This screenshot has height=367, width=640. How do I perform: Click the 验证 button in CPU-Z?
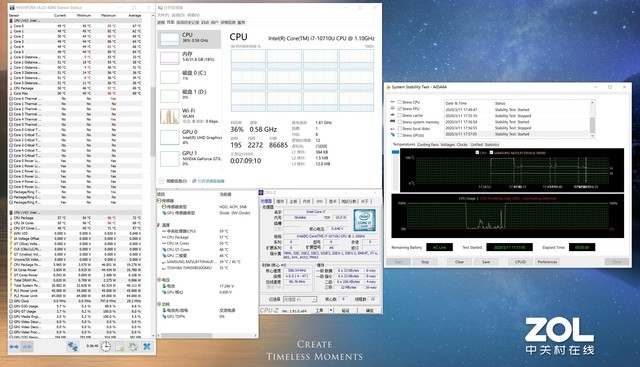click(345, 310)
